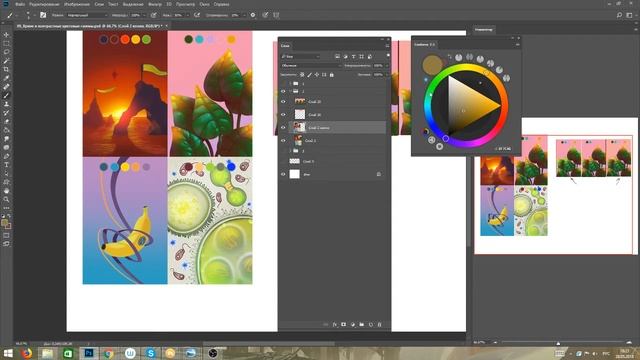Select the Clone Stamp tool

tap(6, 104)
